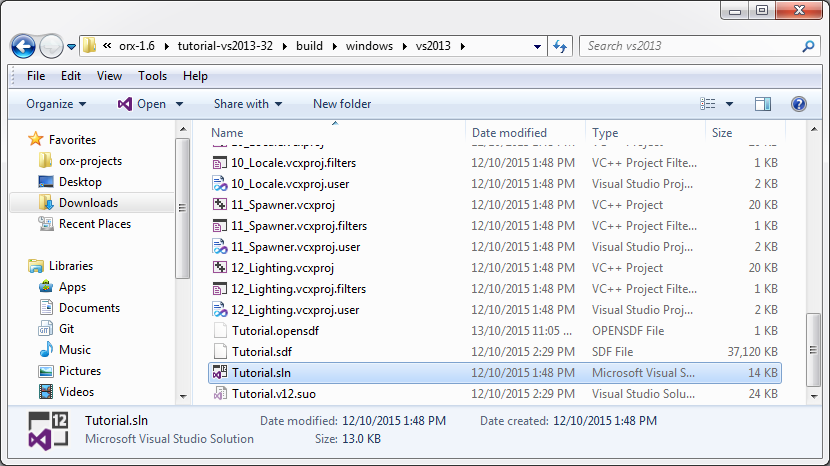This screenshot has height=466, width=830.
Task: Select Downloads in the Favorites list
Action: [x=88, y=203]
